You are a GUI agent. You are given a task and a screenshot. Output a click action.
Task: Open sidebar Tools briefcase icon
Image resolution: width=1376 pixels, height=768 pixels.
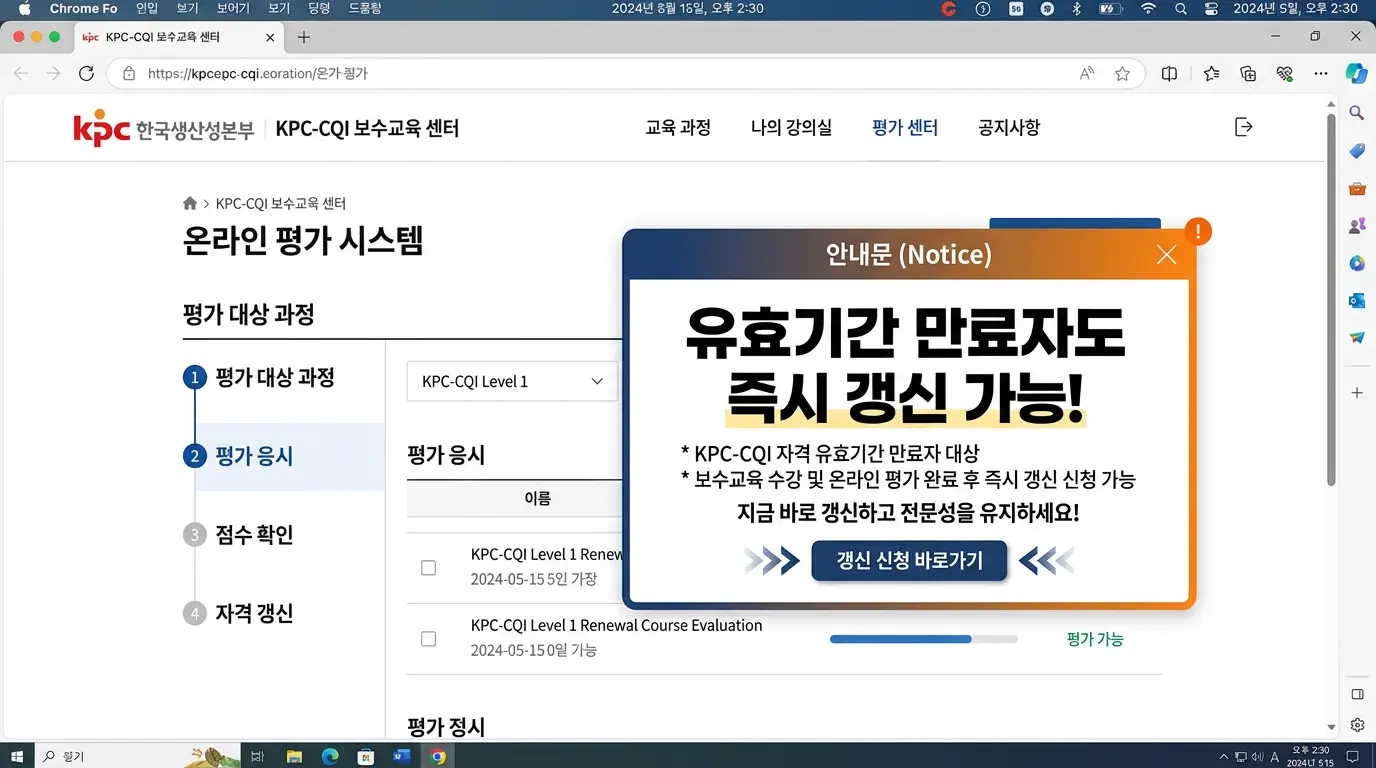pyautogui.click(x=1357, y=188)
